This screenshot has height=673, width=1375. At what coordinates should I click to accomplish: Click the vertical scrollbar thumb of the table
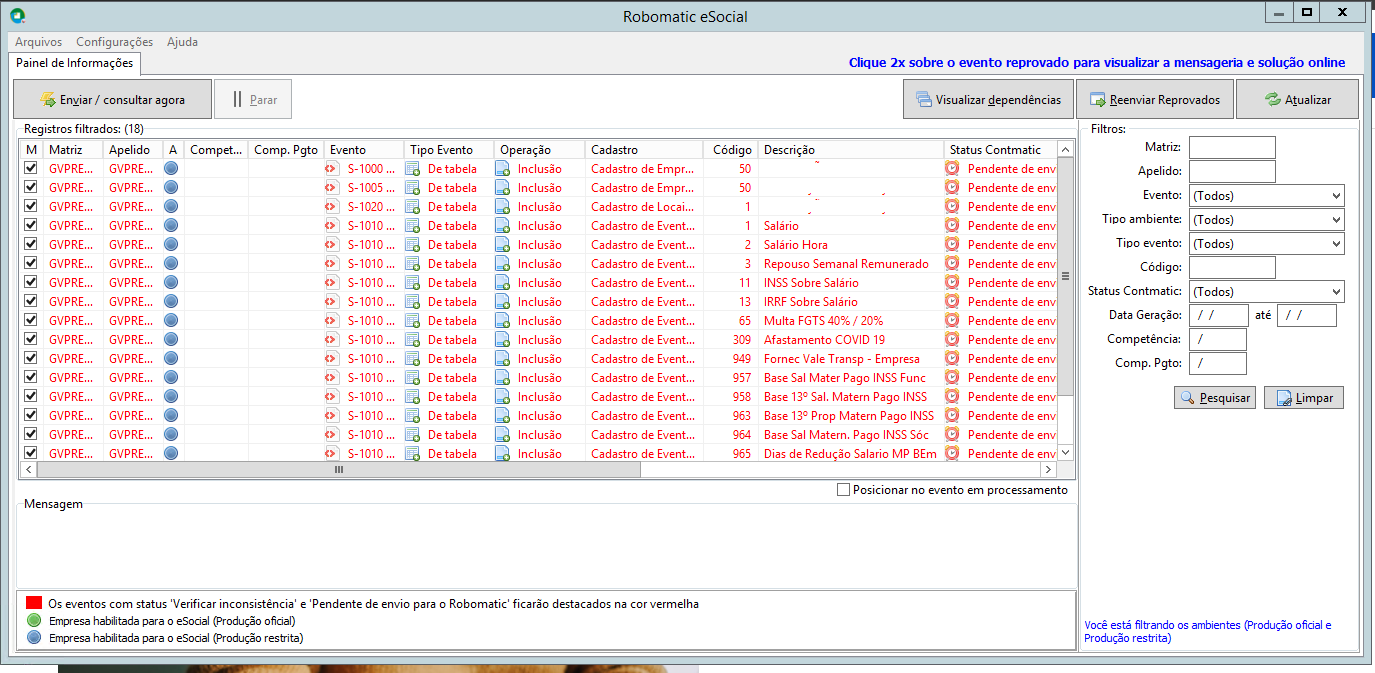click(x=1065, y=276)
